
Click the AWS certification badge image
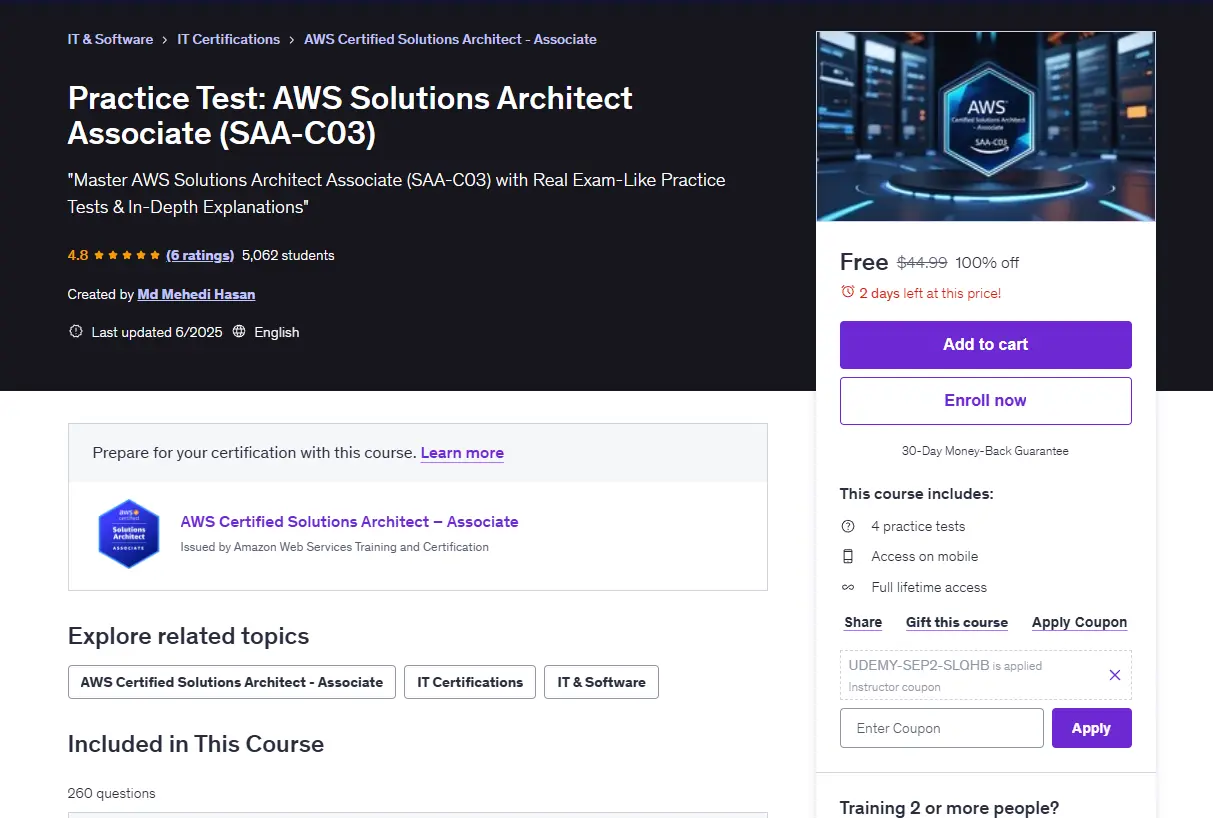[x=129, y=534]
